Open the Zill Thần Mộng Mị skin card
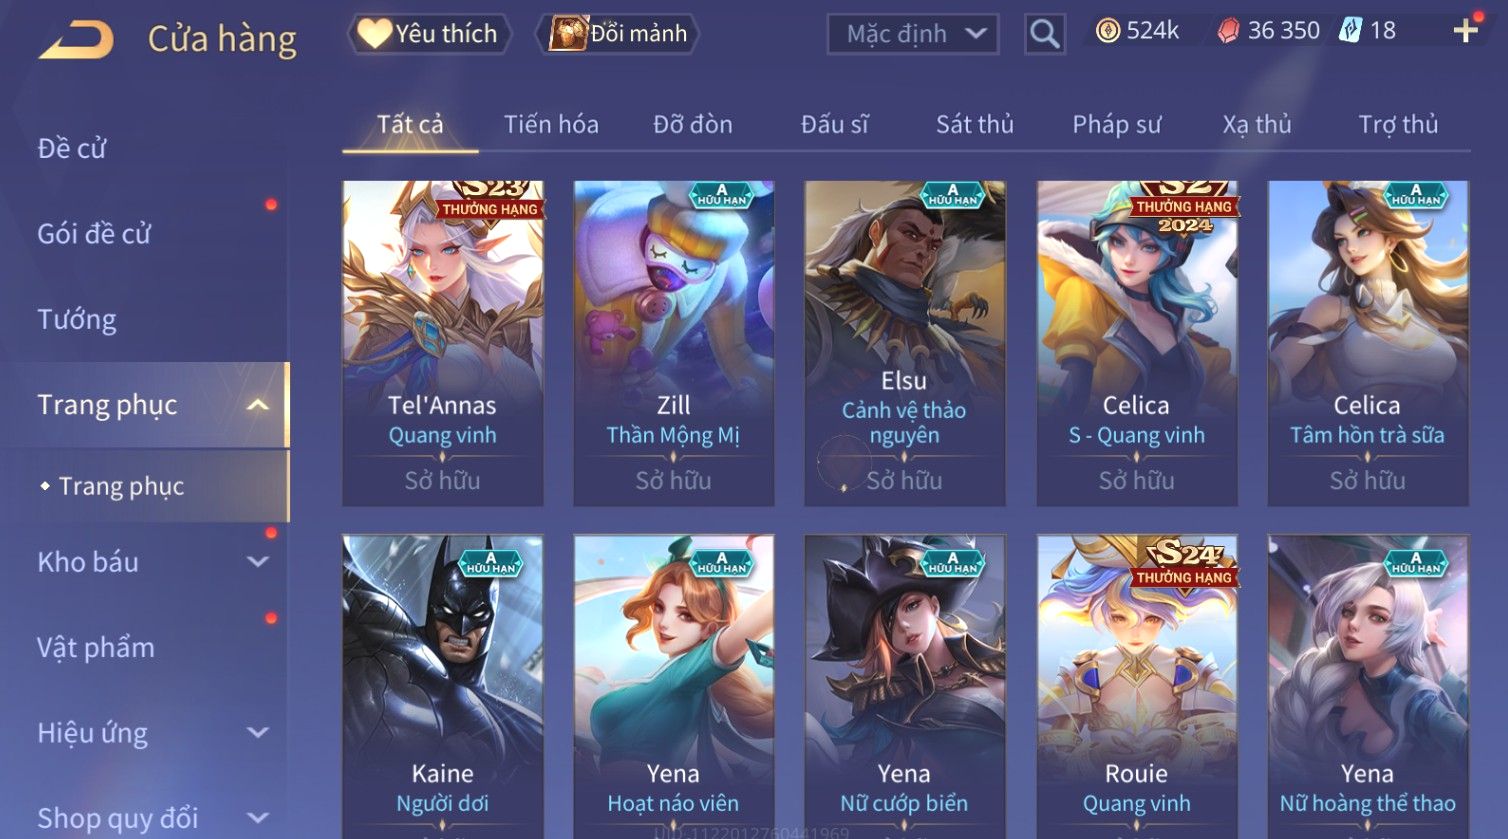The height and width of the screenshot is (839, 1508). click(x=674, y=343)
